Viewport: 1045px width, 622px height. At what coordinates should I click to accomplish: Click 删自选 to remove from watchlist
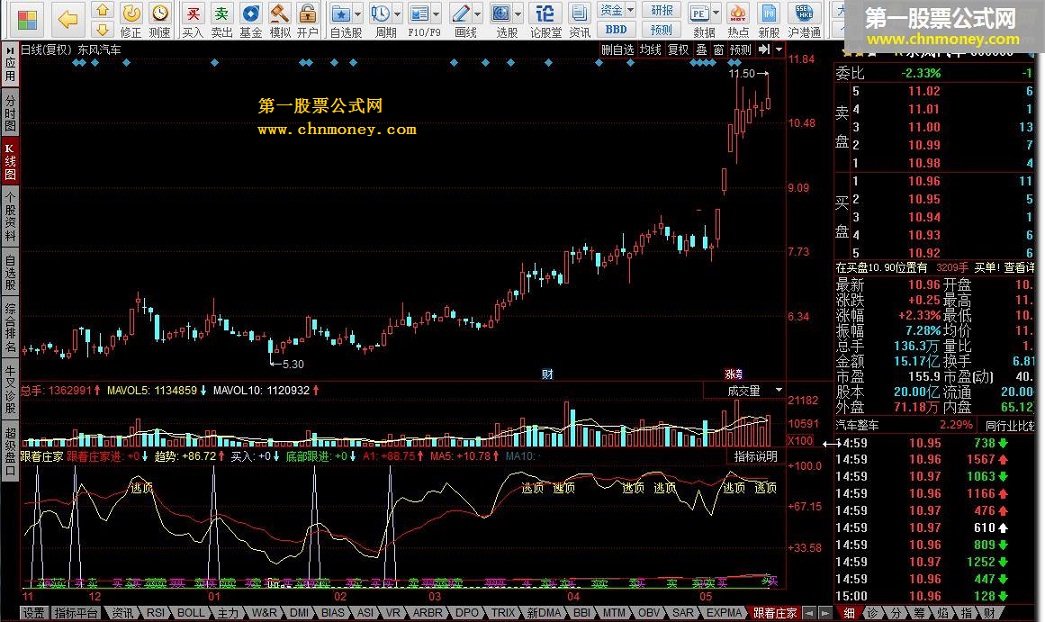[x=617, y=49]
